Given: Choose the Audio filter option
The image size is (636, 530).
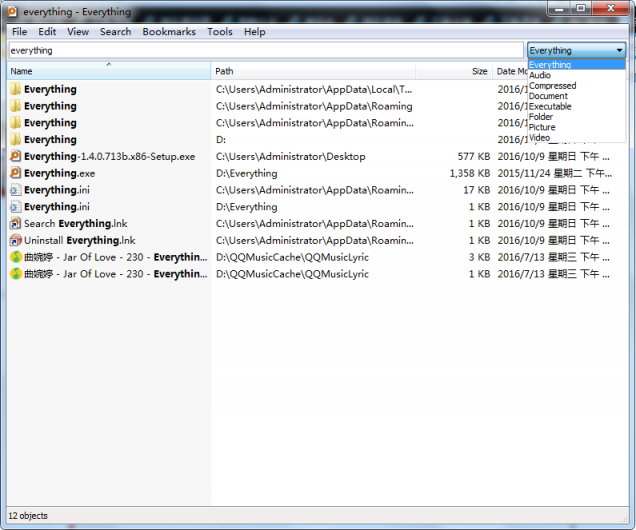Looking at the screenshot, I should 576,75.
